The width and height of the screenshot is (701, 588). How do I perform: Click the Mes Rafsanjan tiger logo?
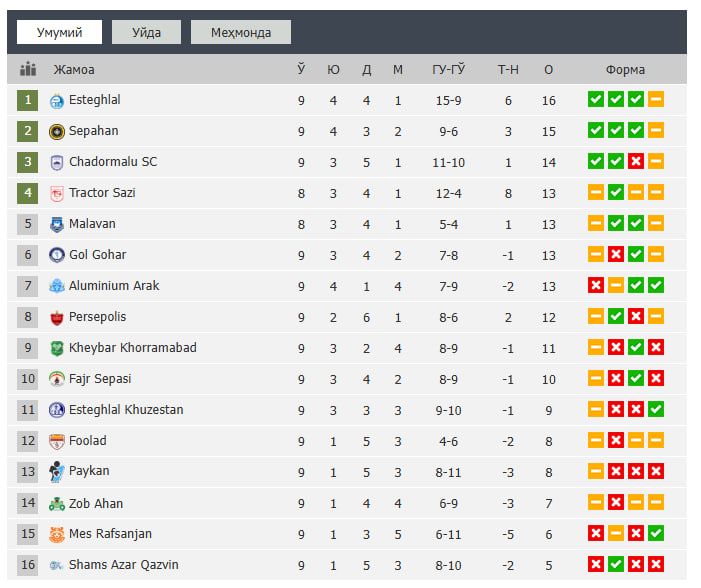(57, 534)
